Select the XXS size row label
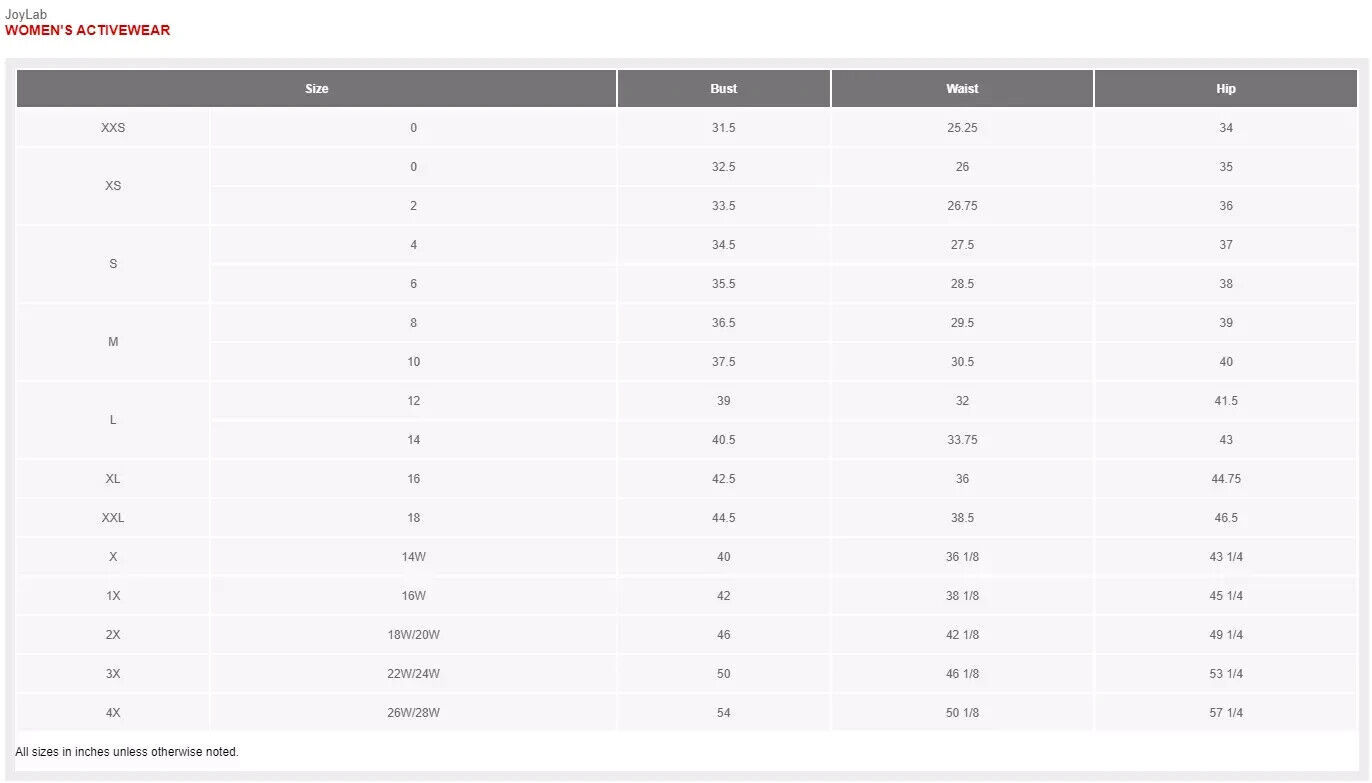The image size is (1372, 783). click(x=113, y=128)
